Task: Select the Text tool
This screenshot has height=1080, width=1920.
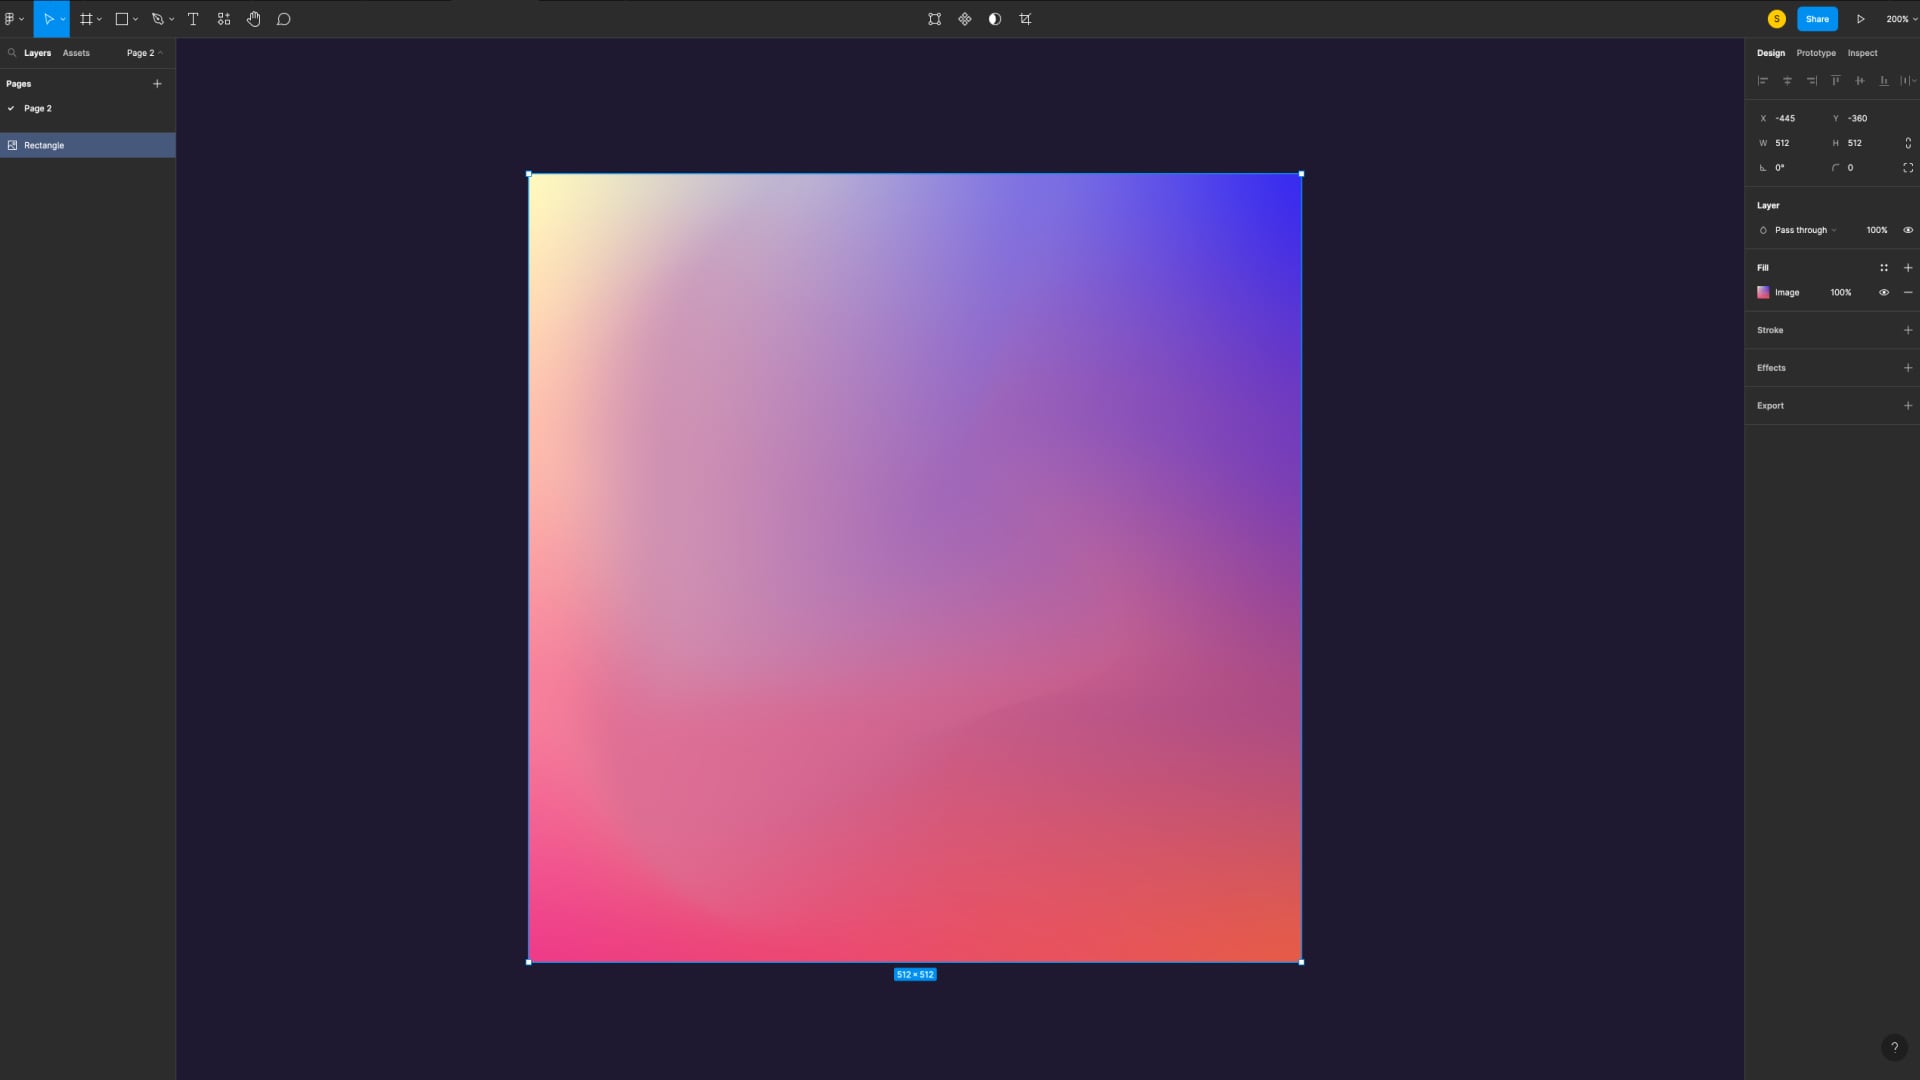Action: (x=193, y=19)
